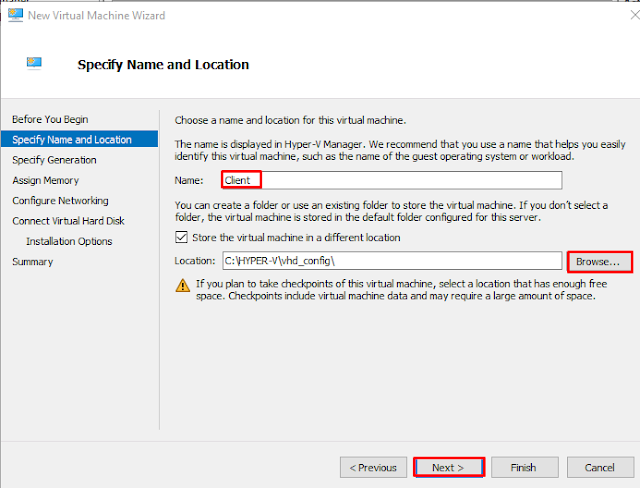Click the New Virtual Machine Wizard title text
This screenshot has width=640, height=488.
[96, 16]
